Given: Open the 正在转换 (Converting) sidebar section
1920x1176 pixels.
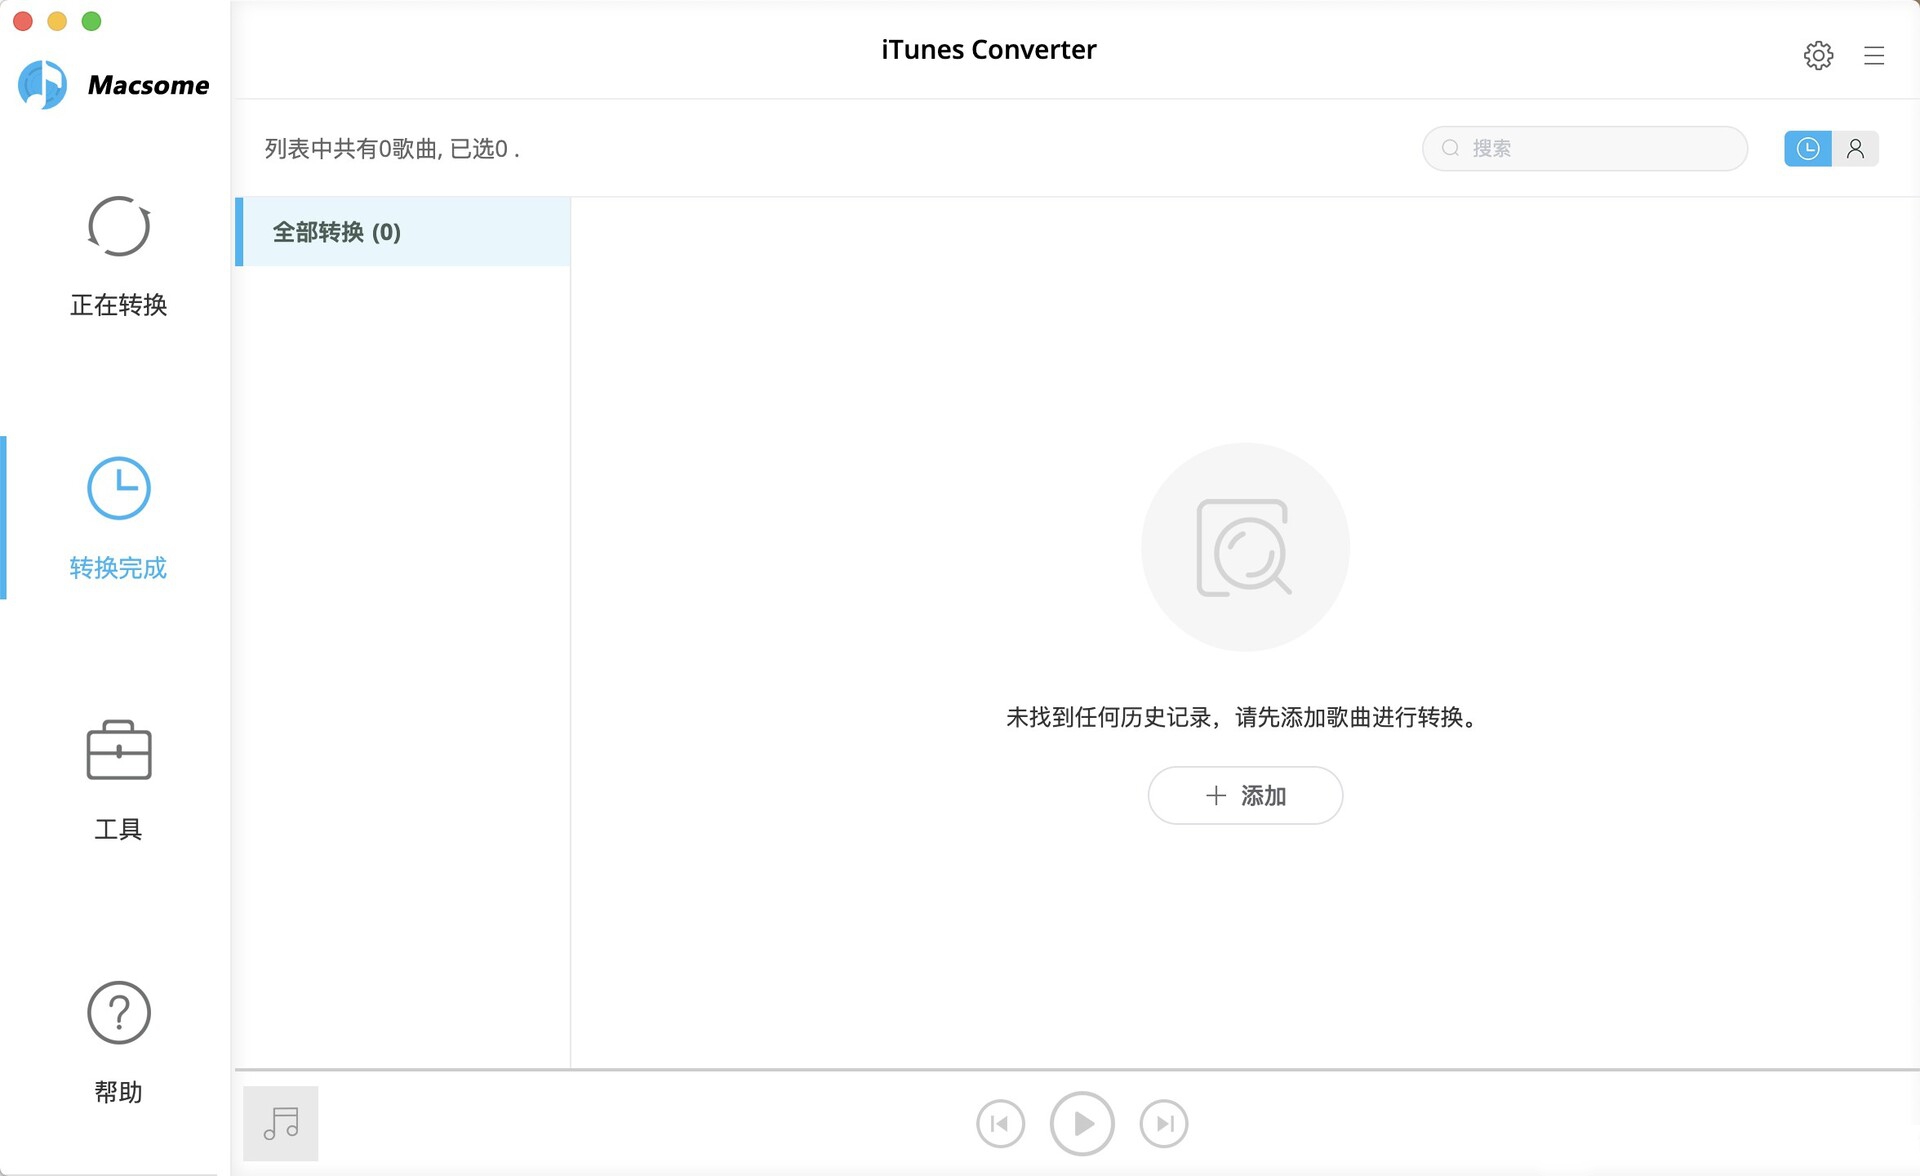Looking at the screenshot, I should (x=118, y=256).
